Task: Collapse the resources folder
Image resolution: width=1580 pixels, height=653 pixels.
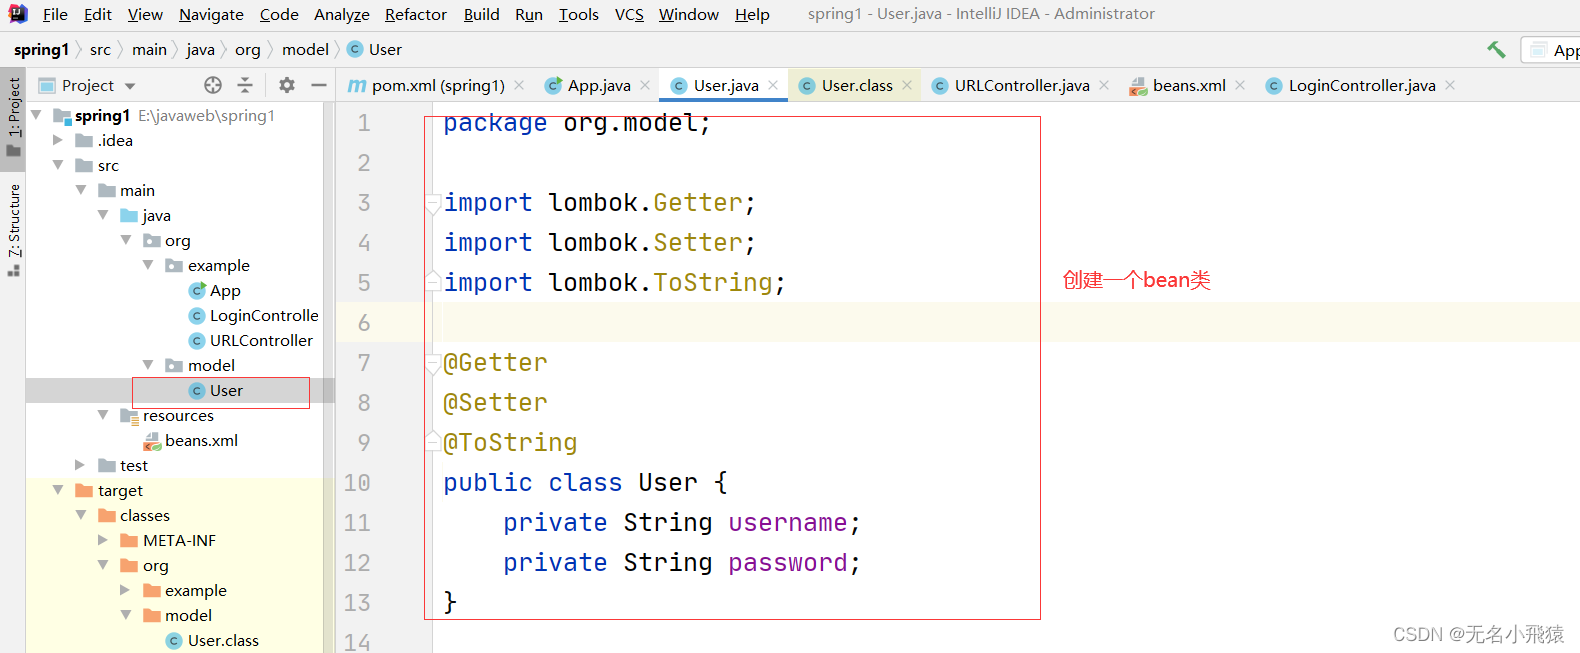Action: tap(104, 415)
